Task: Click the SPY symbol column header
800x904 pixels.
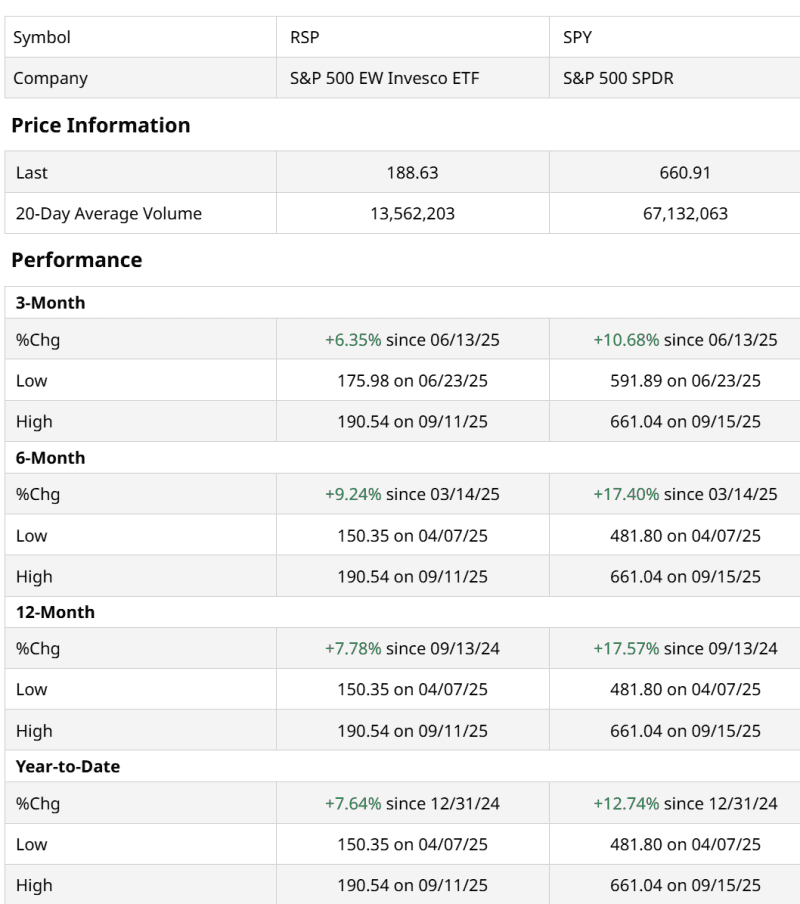Action: tap(578, 37)
